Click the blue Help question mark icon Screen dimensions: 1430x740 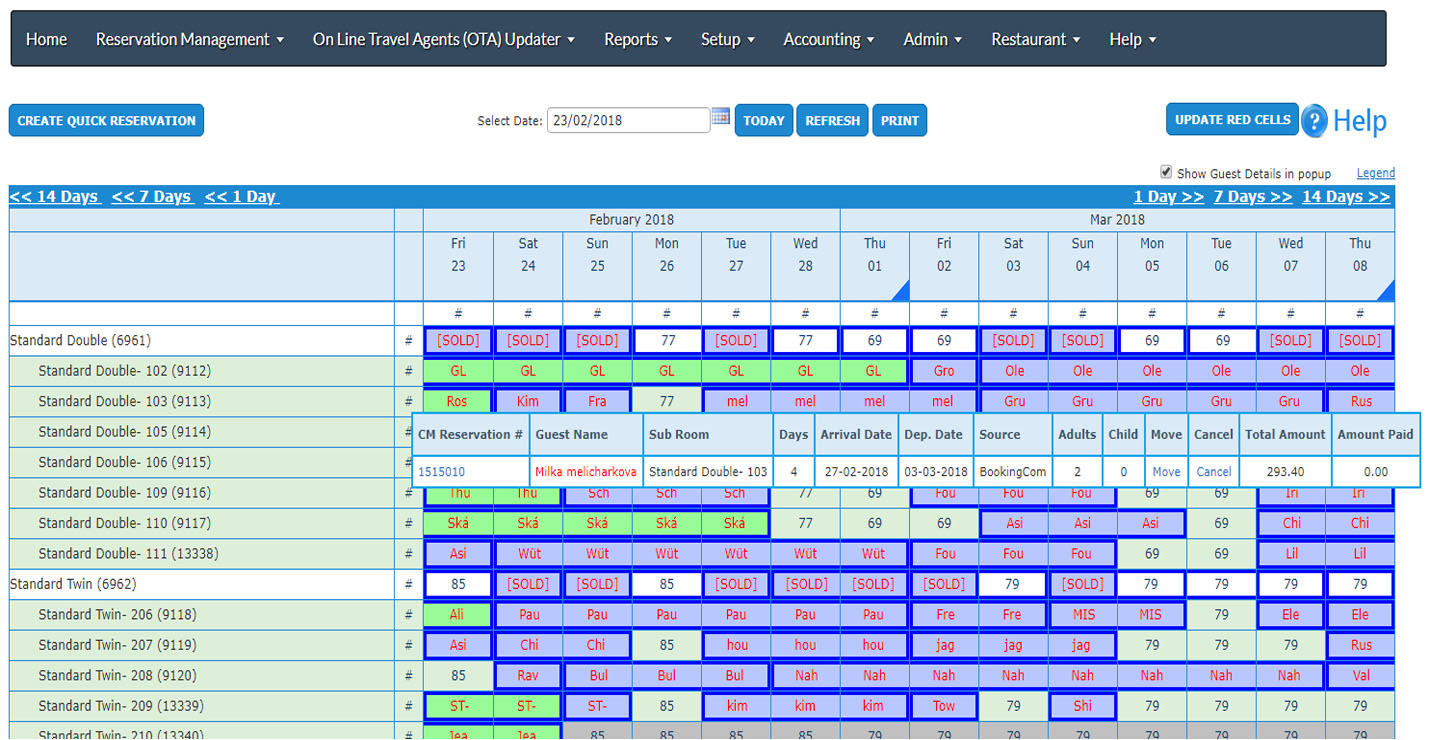pyautogui.click(x=1314, y=121)
